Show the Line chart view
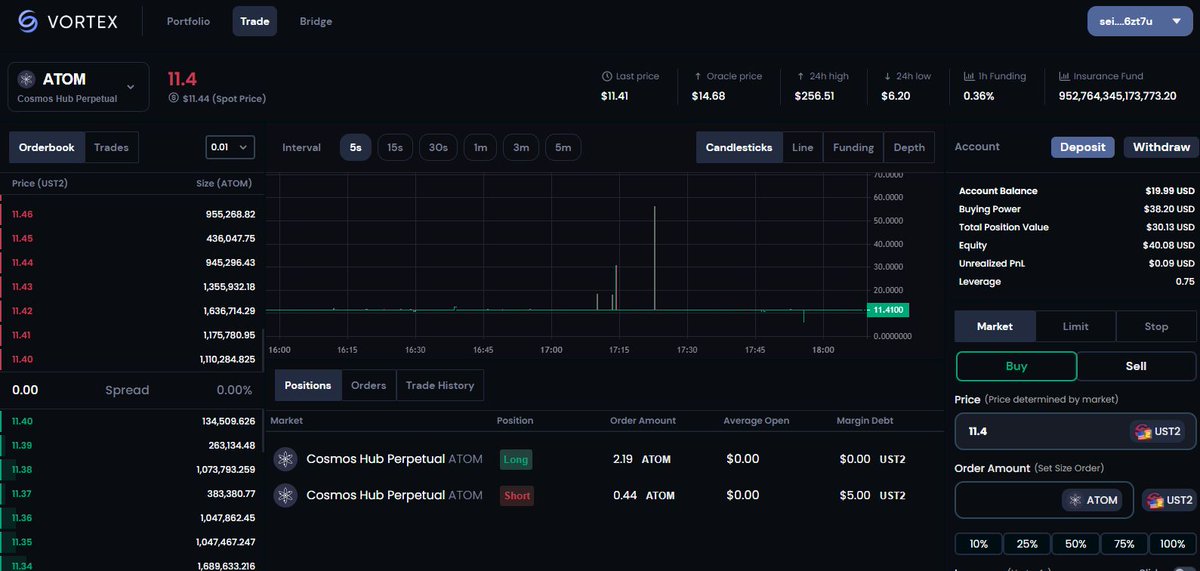This screenshot has height=571, width=1200. click(802, 147)
